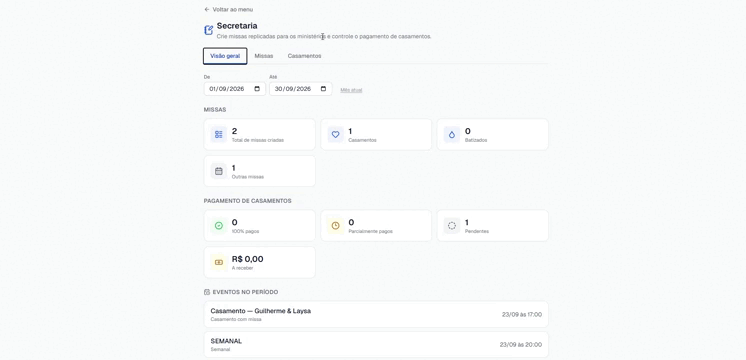Viewport: 746px width, 360px height.
Task: Open the Parcialmente pagos card
Action: coord(376,226)
